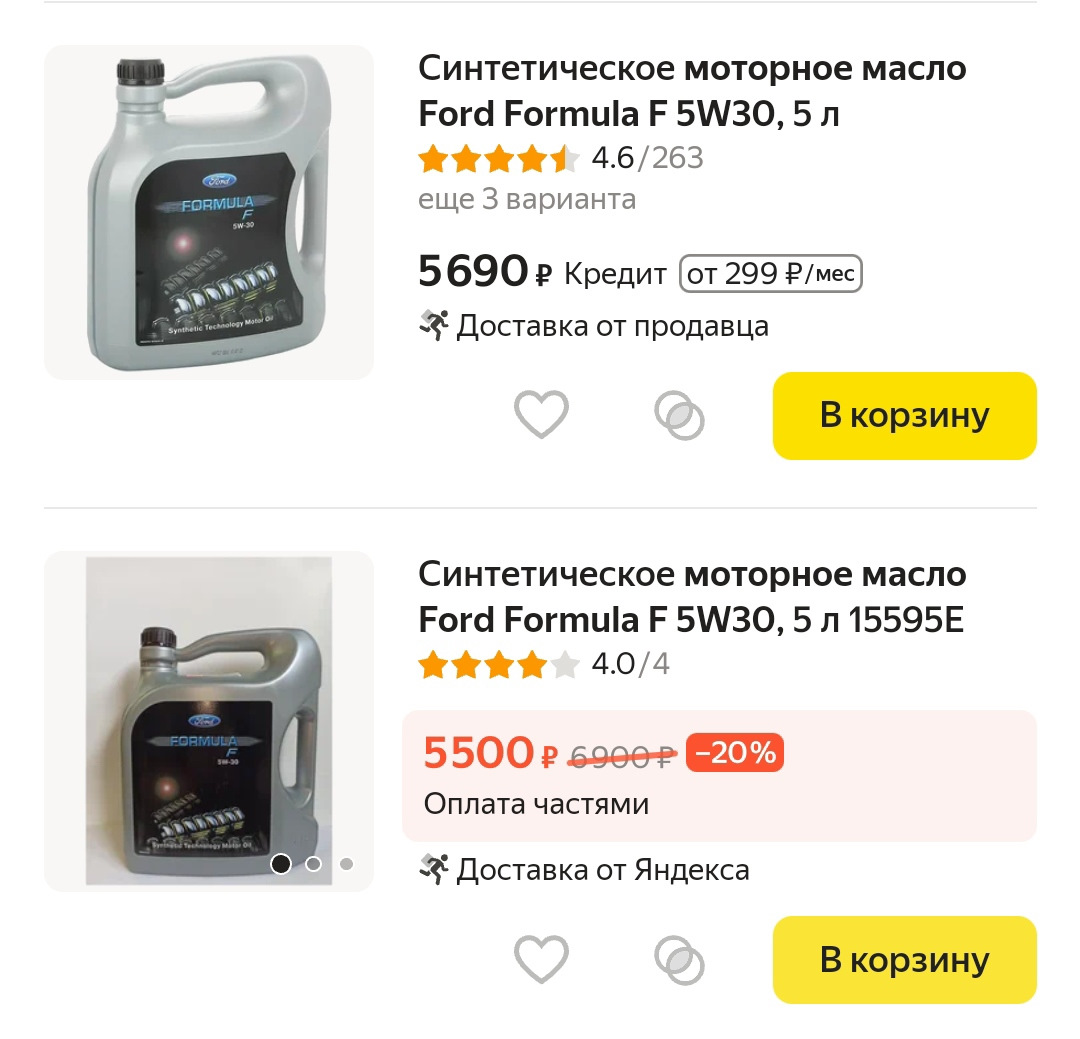
Task: Compare the first Ford Formula F listing
Action: point(679,415)
